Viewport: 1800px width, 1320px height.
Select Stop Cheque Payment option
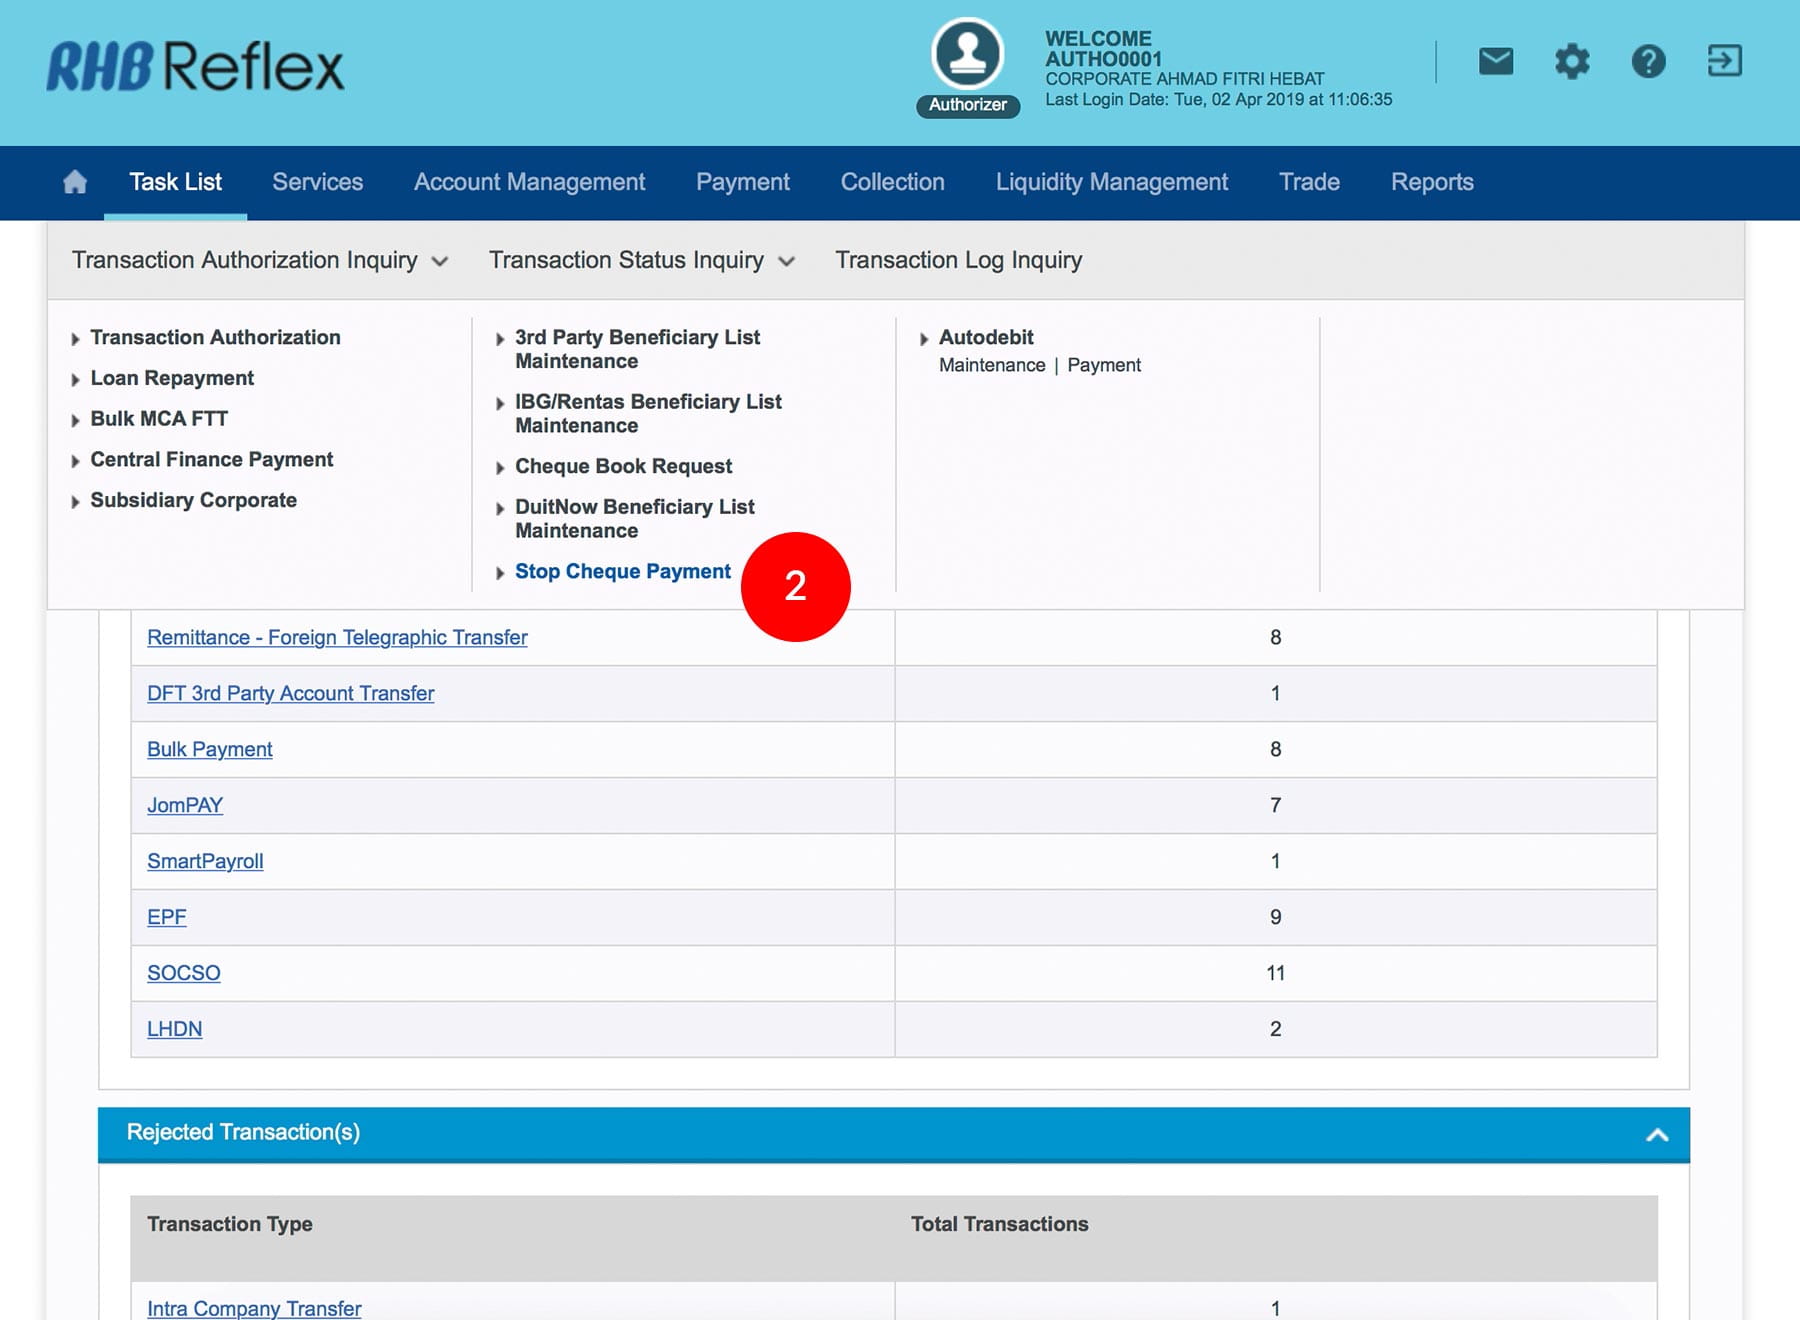click(622, 571)
